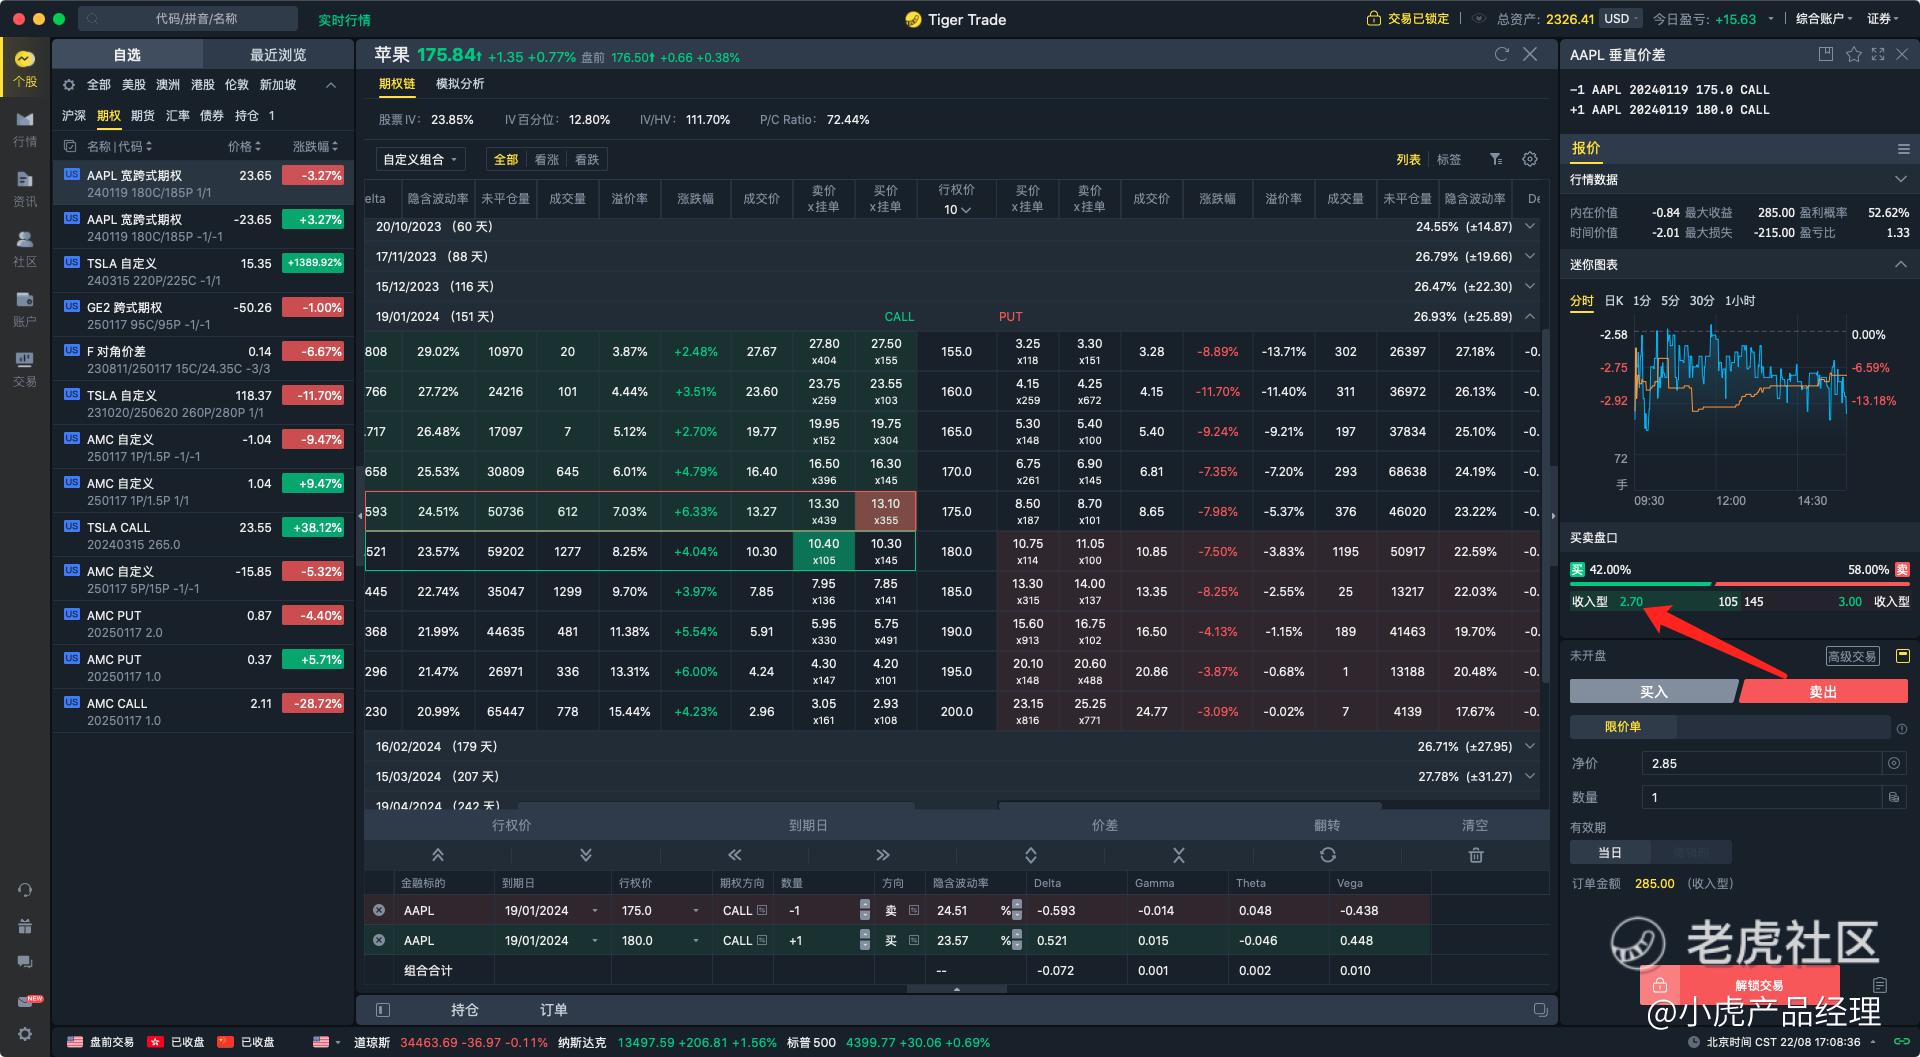The width and height of the screenshot is (1920, 1057).
Task: Select TSLA CALL 20240315 265.0 watchlist row
Action: point(203,535)
